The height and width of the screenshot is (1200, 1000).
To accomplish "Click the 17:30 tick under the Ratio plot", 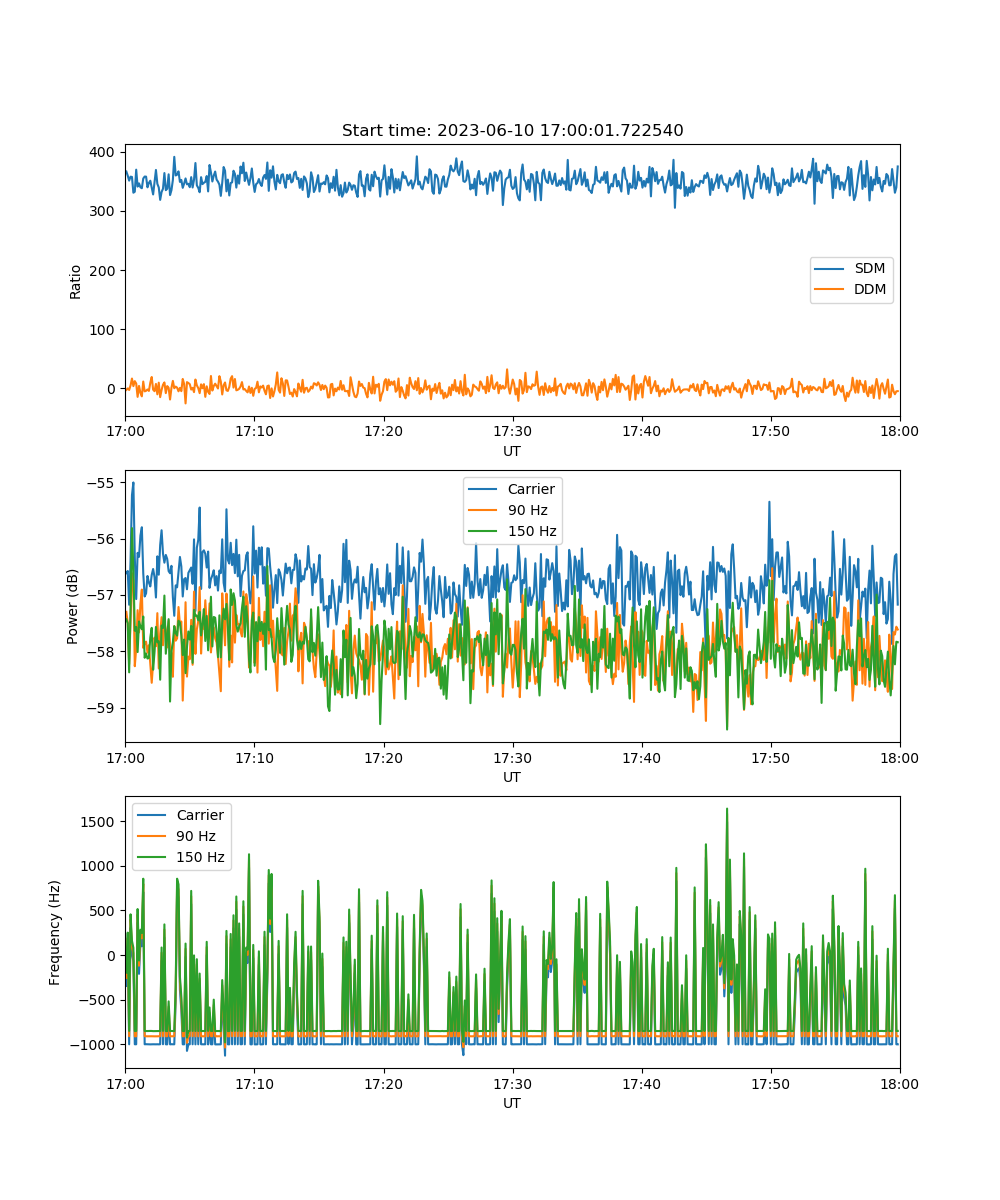I will (x=512, y=431).
